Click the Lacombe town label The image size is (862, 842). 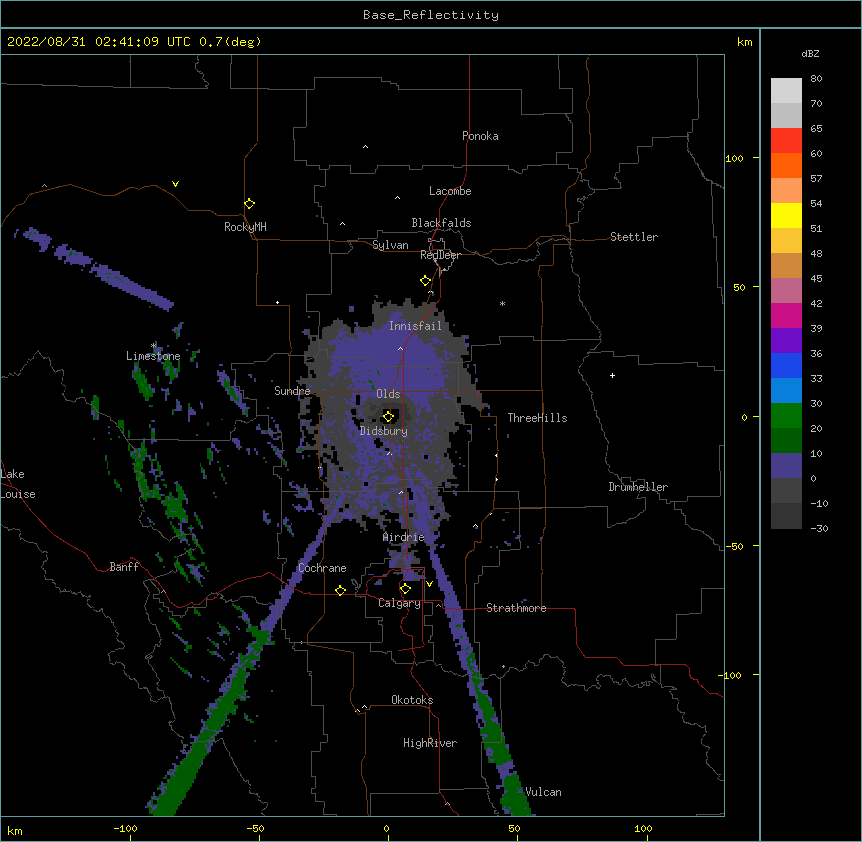coord(450,191)
